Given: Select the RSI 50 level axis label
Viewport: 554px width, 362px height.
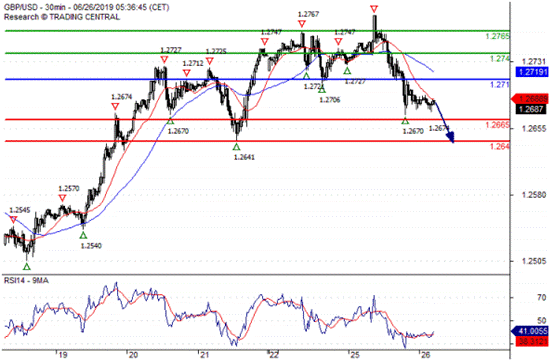Looking at the screenshot, I should [x=542, y=321].
